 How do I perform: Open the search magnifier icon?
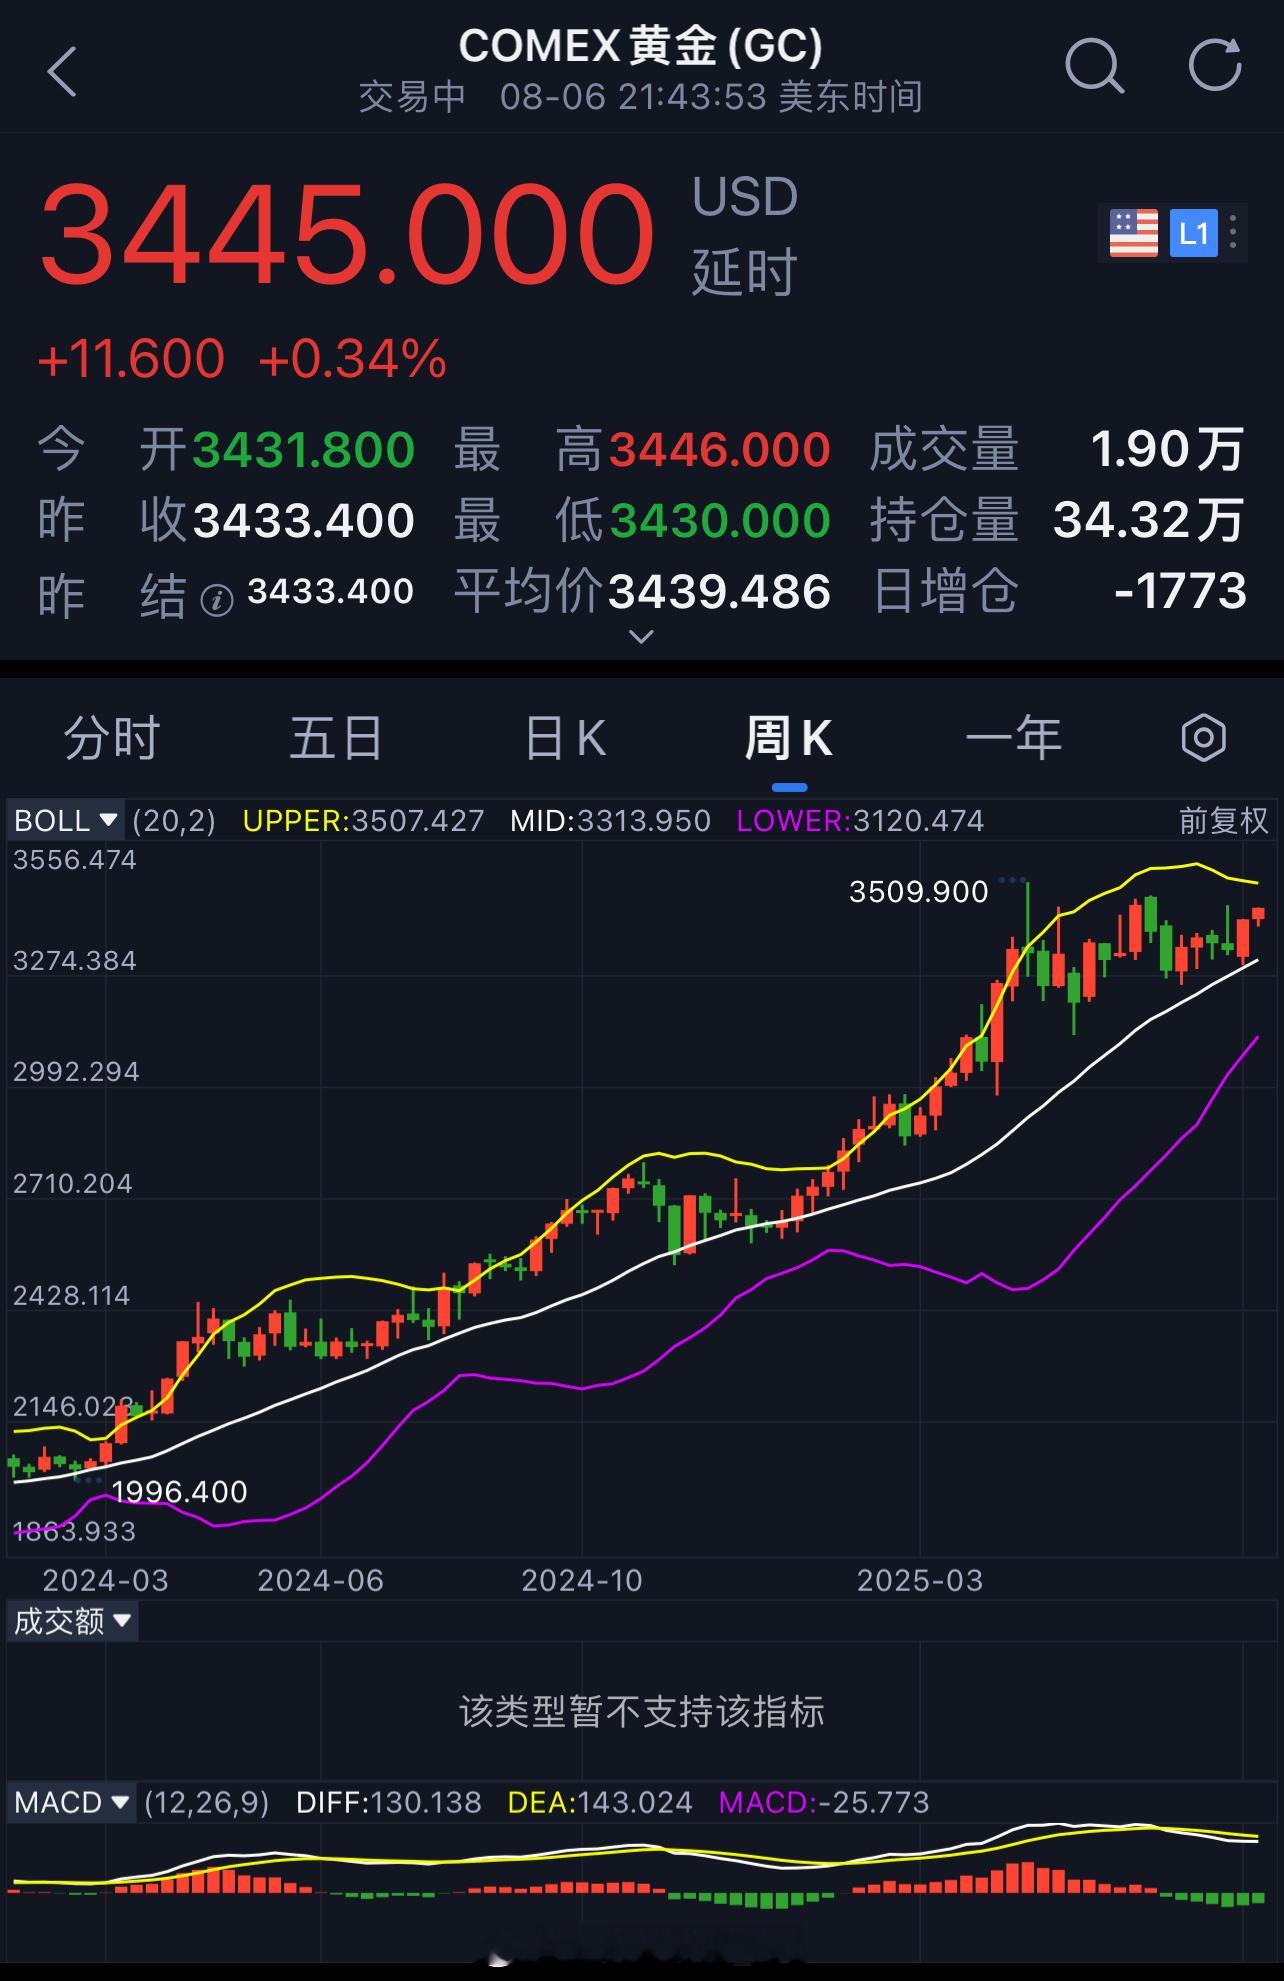click(1094, 67)
